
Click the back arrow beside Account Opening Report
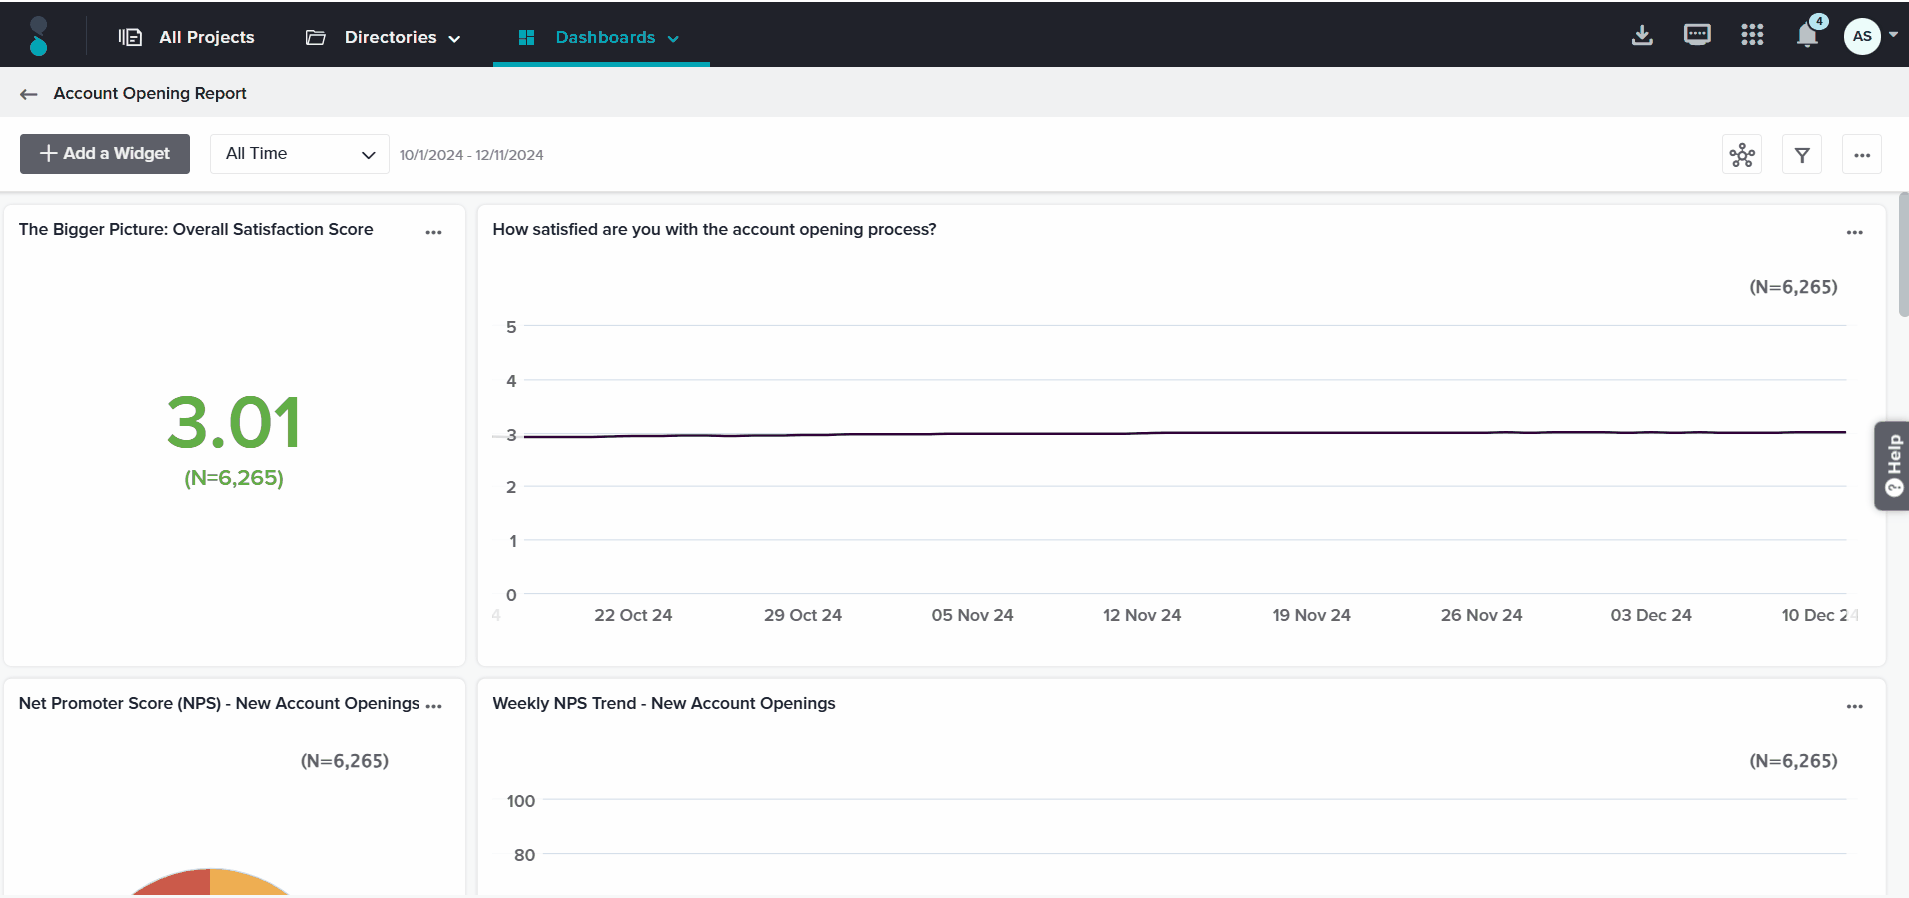pyautogui.click(x=29, y=94)
